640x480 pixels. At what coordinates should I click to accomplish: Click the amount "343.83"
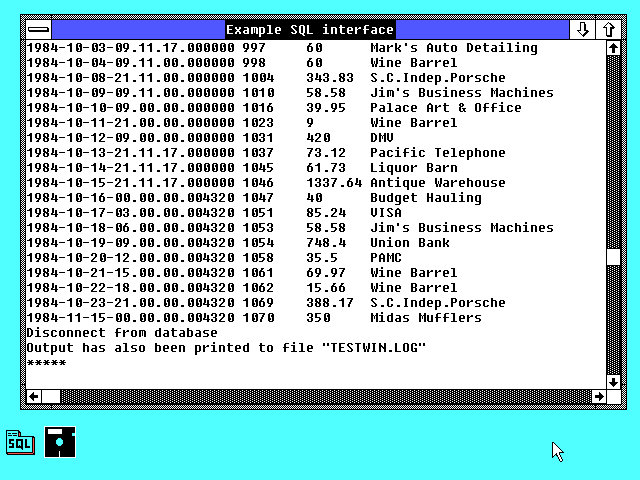pos(330,78)
